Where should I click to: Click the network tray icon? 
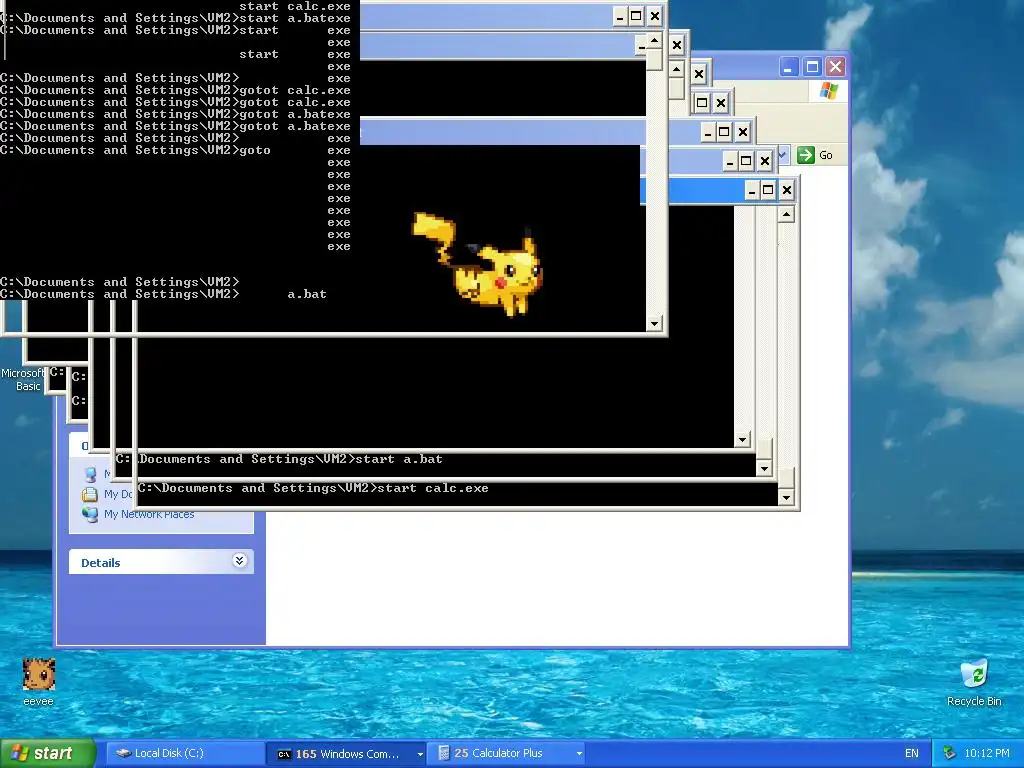(950, 753)
